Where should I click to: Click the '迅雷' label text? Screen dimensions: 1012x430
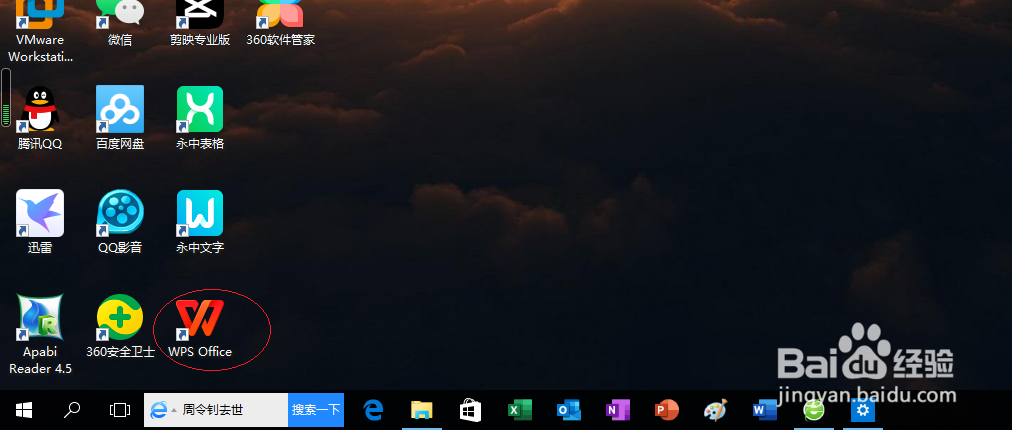point(40,247)
